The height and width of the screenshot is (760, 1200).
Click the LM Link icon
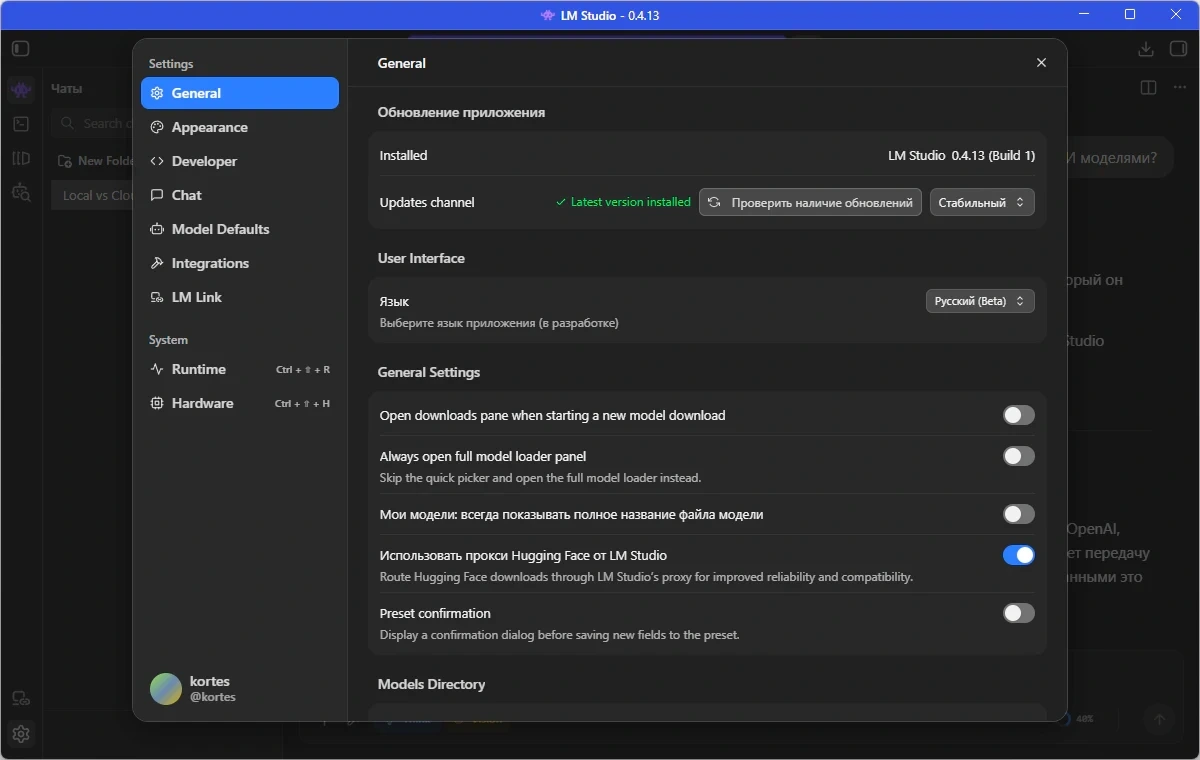tap(157, 297)
